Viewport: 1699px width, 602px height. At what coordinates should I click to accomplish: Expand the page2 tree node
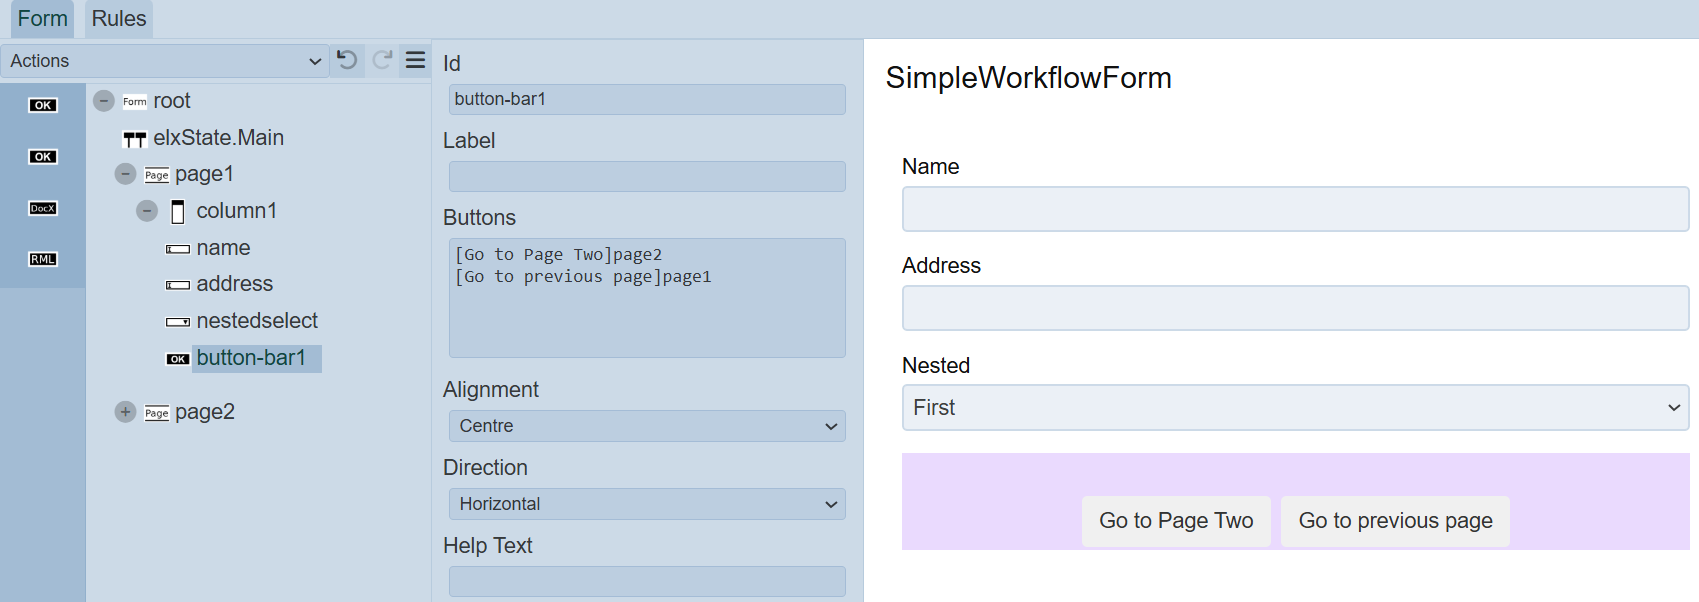125,412
